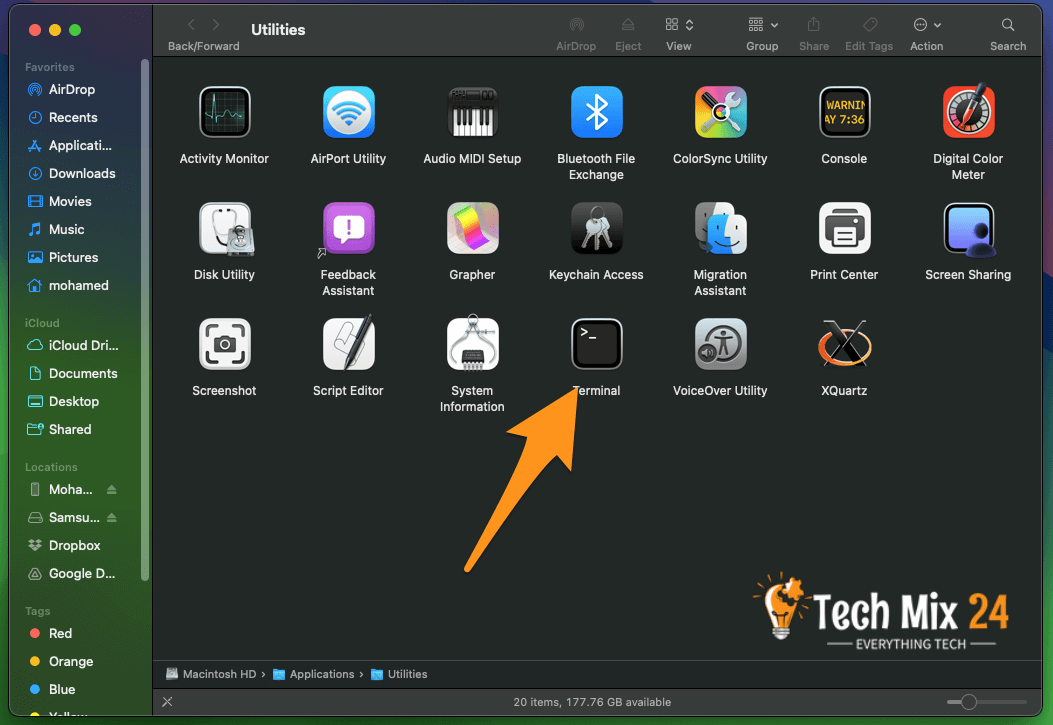Click the Console app icon
1053x725 pixels.
(844, 112)
